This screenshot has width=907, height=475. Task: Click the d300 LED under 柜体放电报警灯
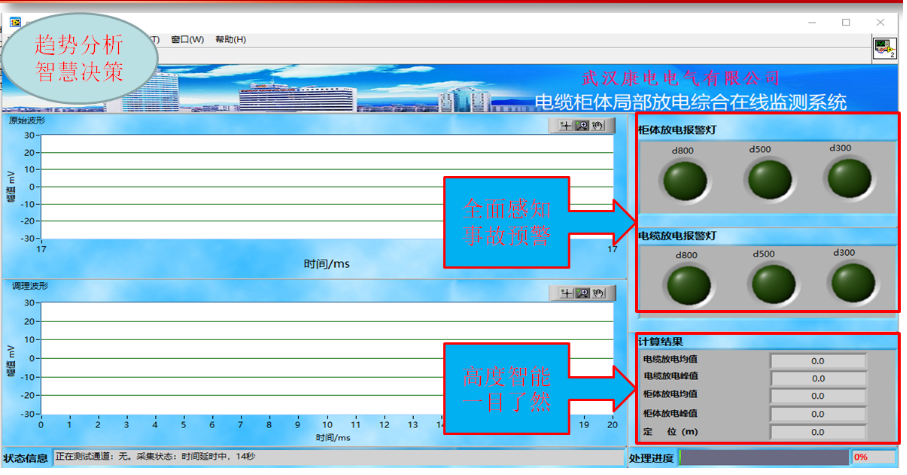[x=849, y=178]
